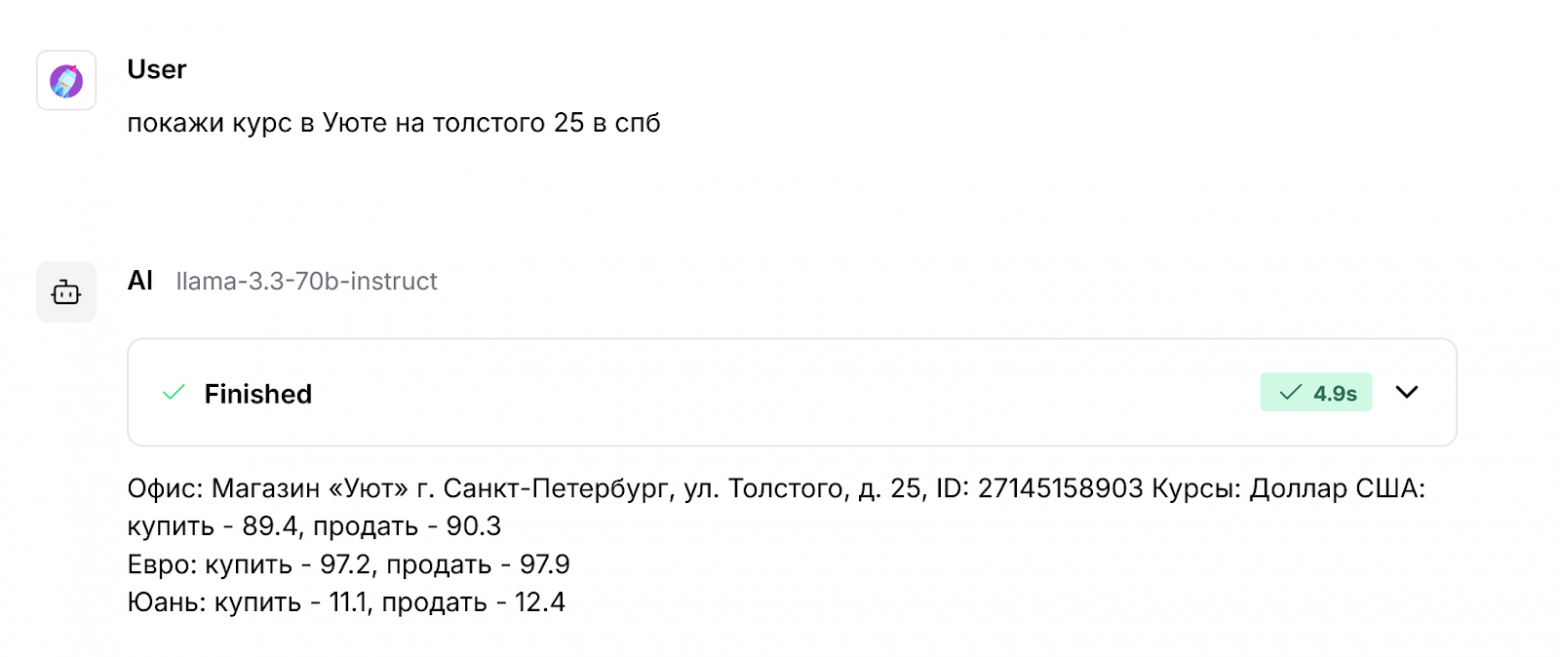The width and height of the screenshot is (1560, 657).
Task: Click the AI sender label
Action: click(x=139, y=280)
